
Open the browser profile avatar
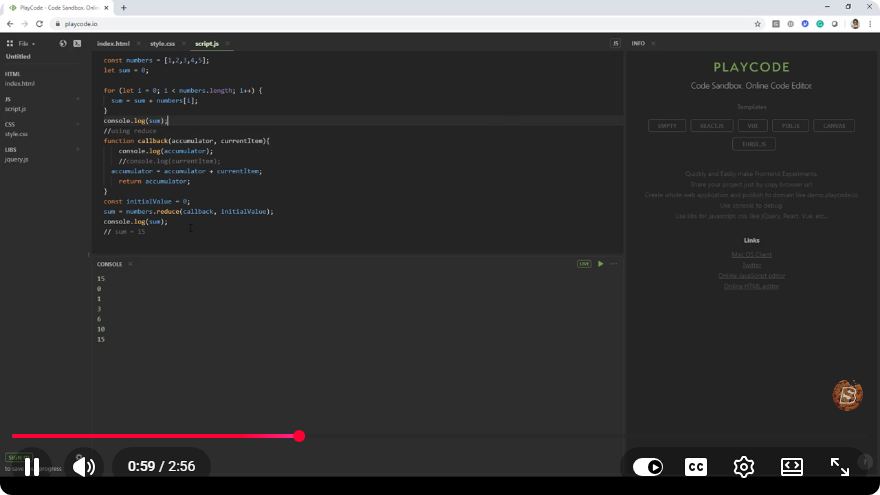point(855,24)
